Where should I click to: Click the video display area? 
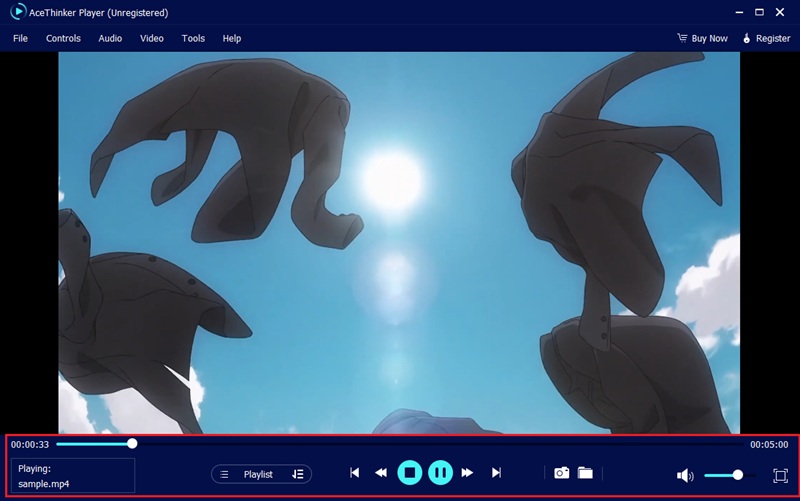click(x=399, y=243)
